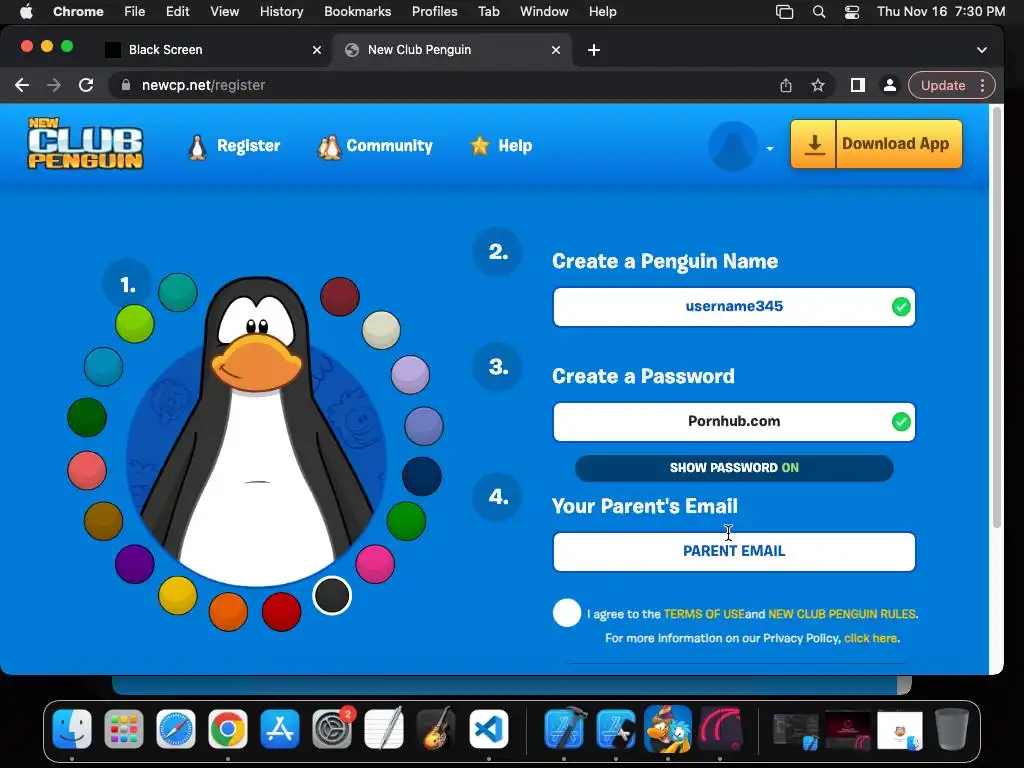The height and width of the screenshot is (768, 1024).
Task: Close the New Club Penguin tab
Action: (x=556, y=50)
